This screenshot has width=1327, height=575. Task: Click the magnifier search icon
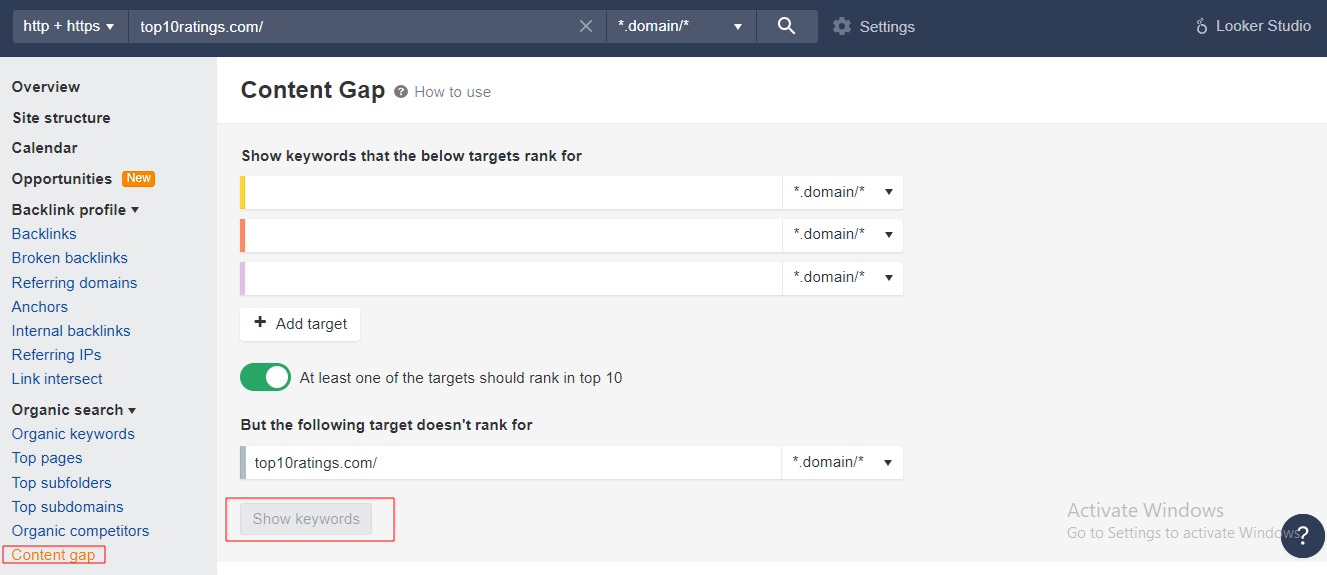[x=786, y=26]
